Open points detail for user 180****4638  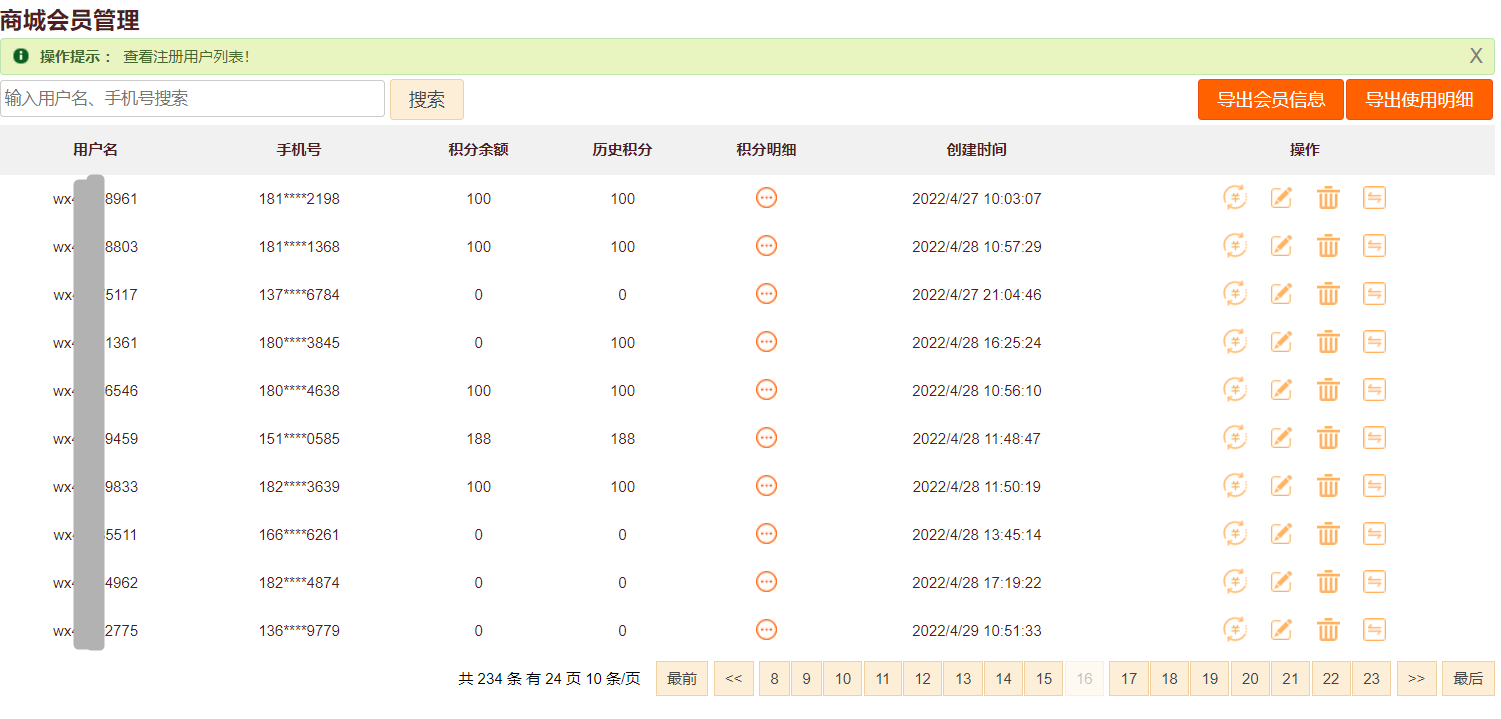click(x=766, y=389)
